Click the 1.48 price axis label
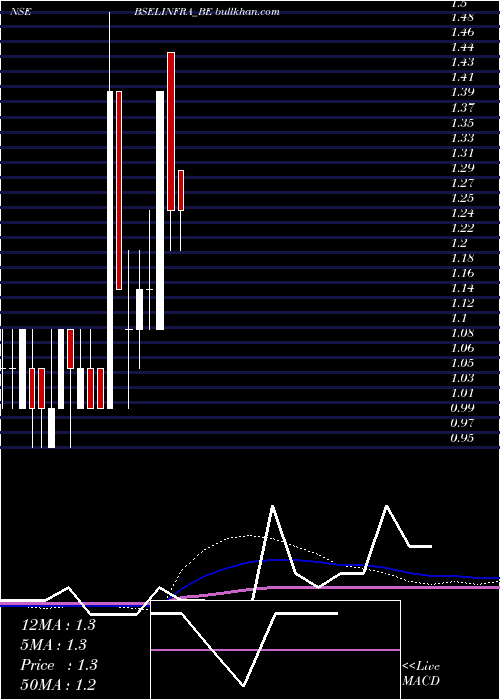This screenshot has height=700, width=500. coord(462,18)
